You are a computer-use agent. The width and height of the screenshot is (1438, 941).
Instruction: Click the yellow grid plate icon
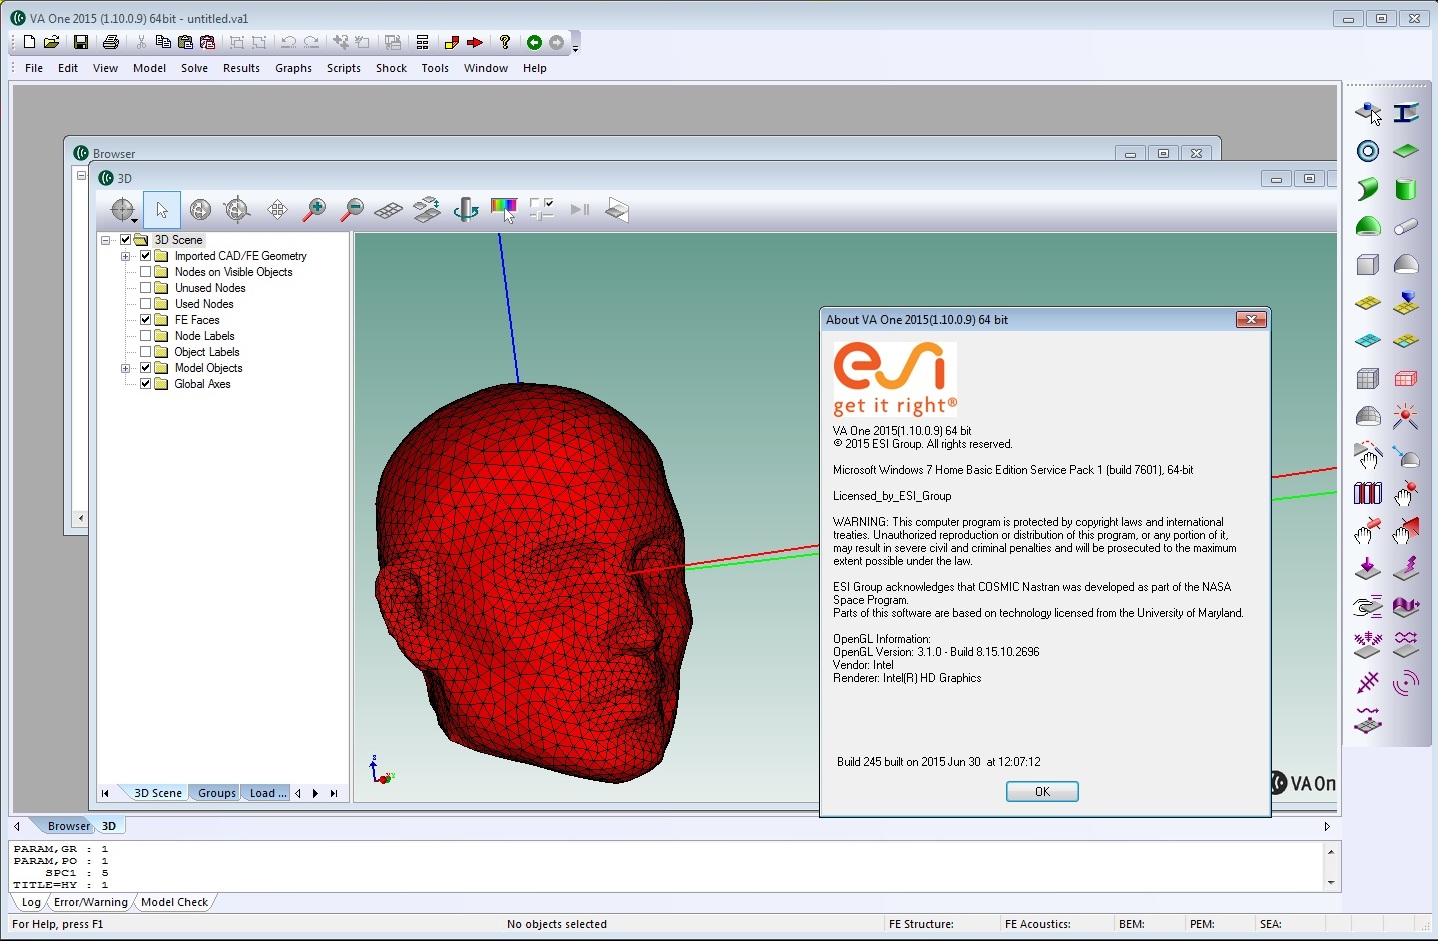pyautogui.click(x=1368, y=303)
